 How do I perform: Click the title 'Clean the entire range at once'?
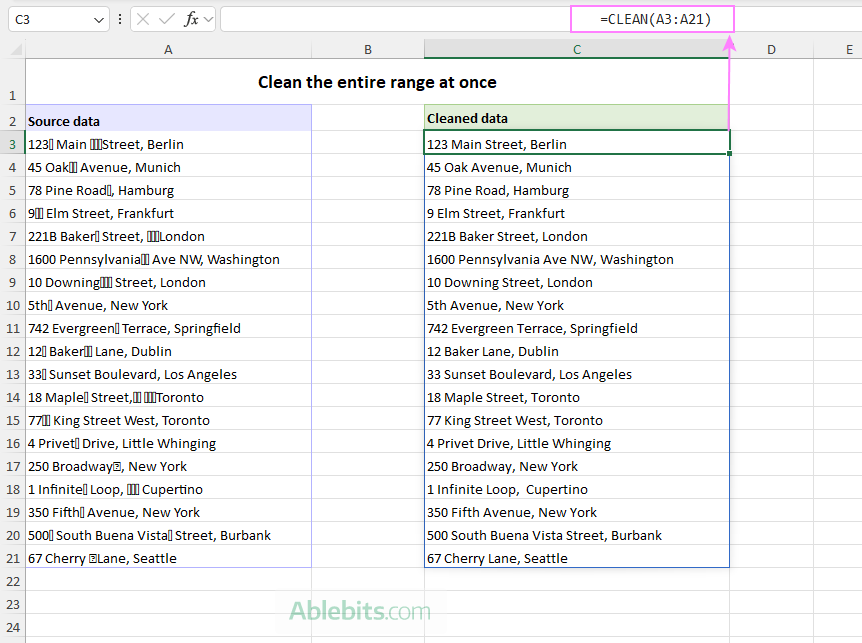click(377, 82)
